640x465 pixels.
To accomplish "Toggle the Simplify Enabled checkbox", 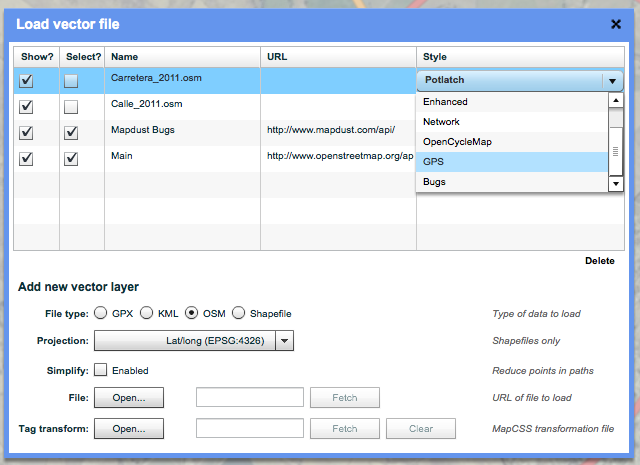I will pos(101,370).
